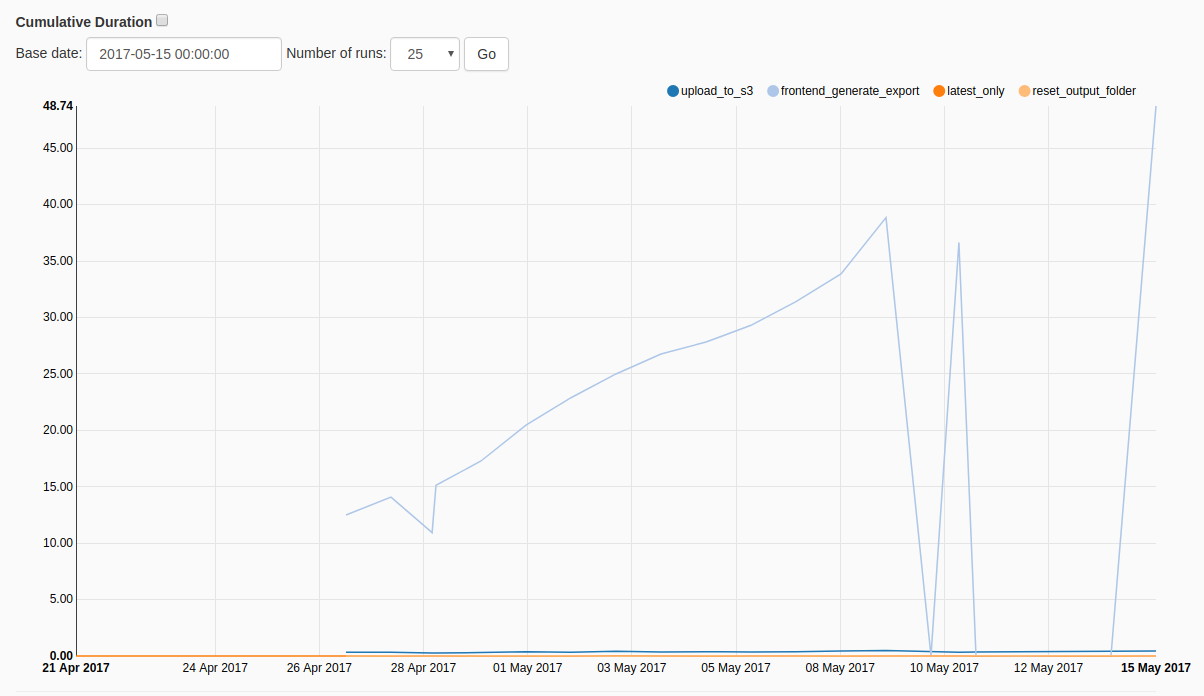Click the 12 May 2017 x-axis label
1204x696 pixels.
tap(1048, 667)
